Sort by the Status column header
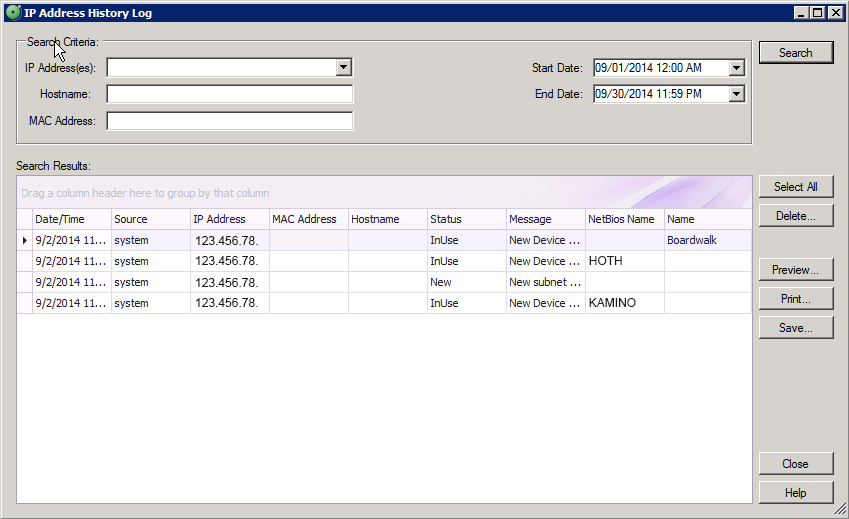The height and width of the screenshot is (519, 849). point(467,219)
